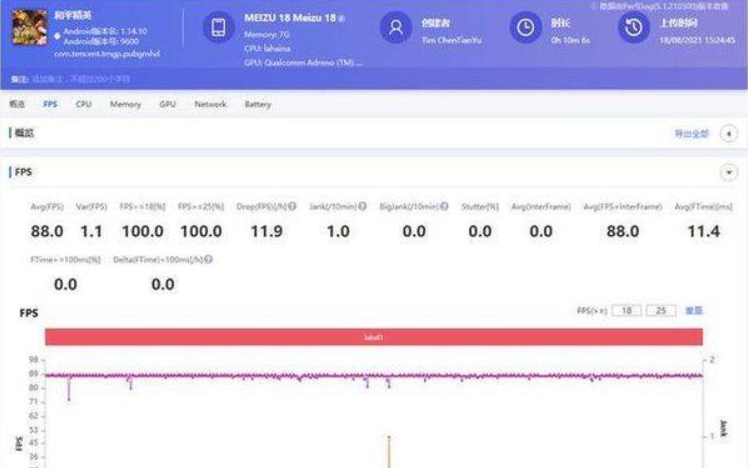Edit the FPS threshold field showing 18

(626, 311)
